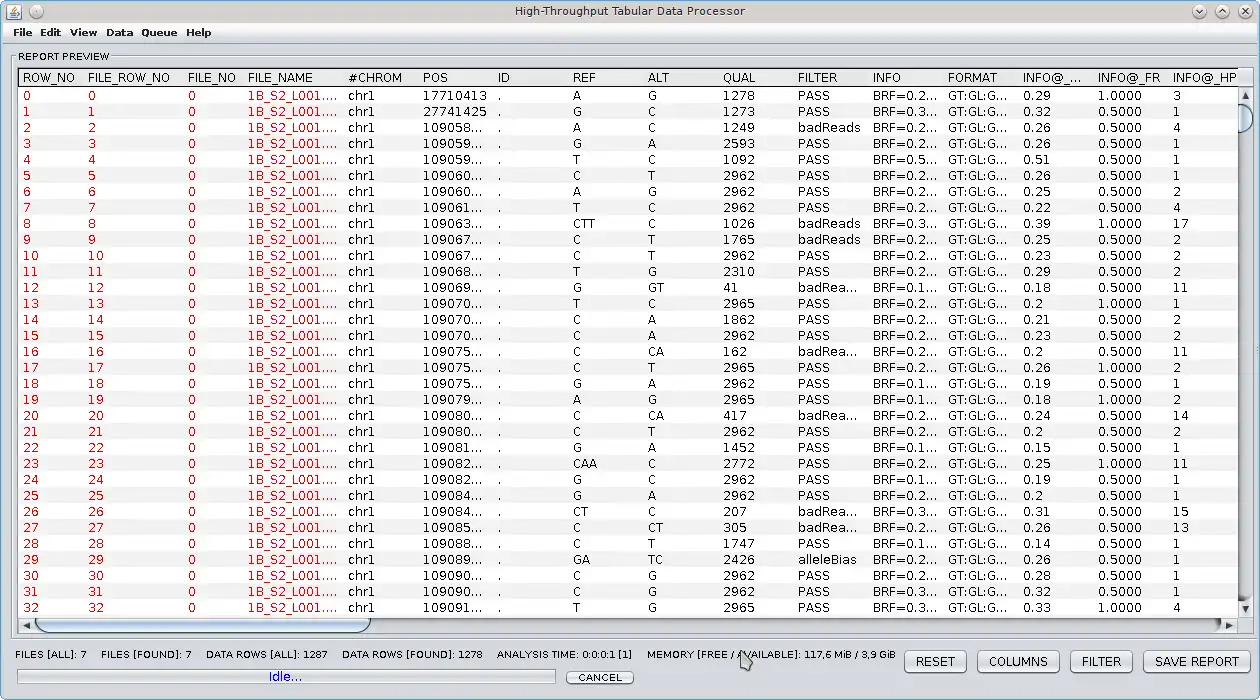
Task: Click the vertical scrollbar down arrow
Action: click(x=1245, y=608)
